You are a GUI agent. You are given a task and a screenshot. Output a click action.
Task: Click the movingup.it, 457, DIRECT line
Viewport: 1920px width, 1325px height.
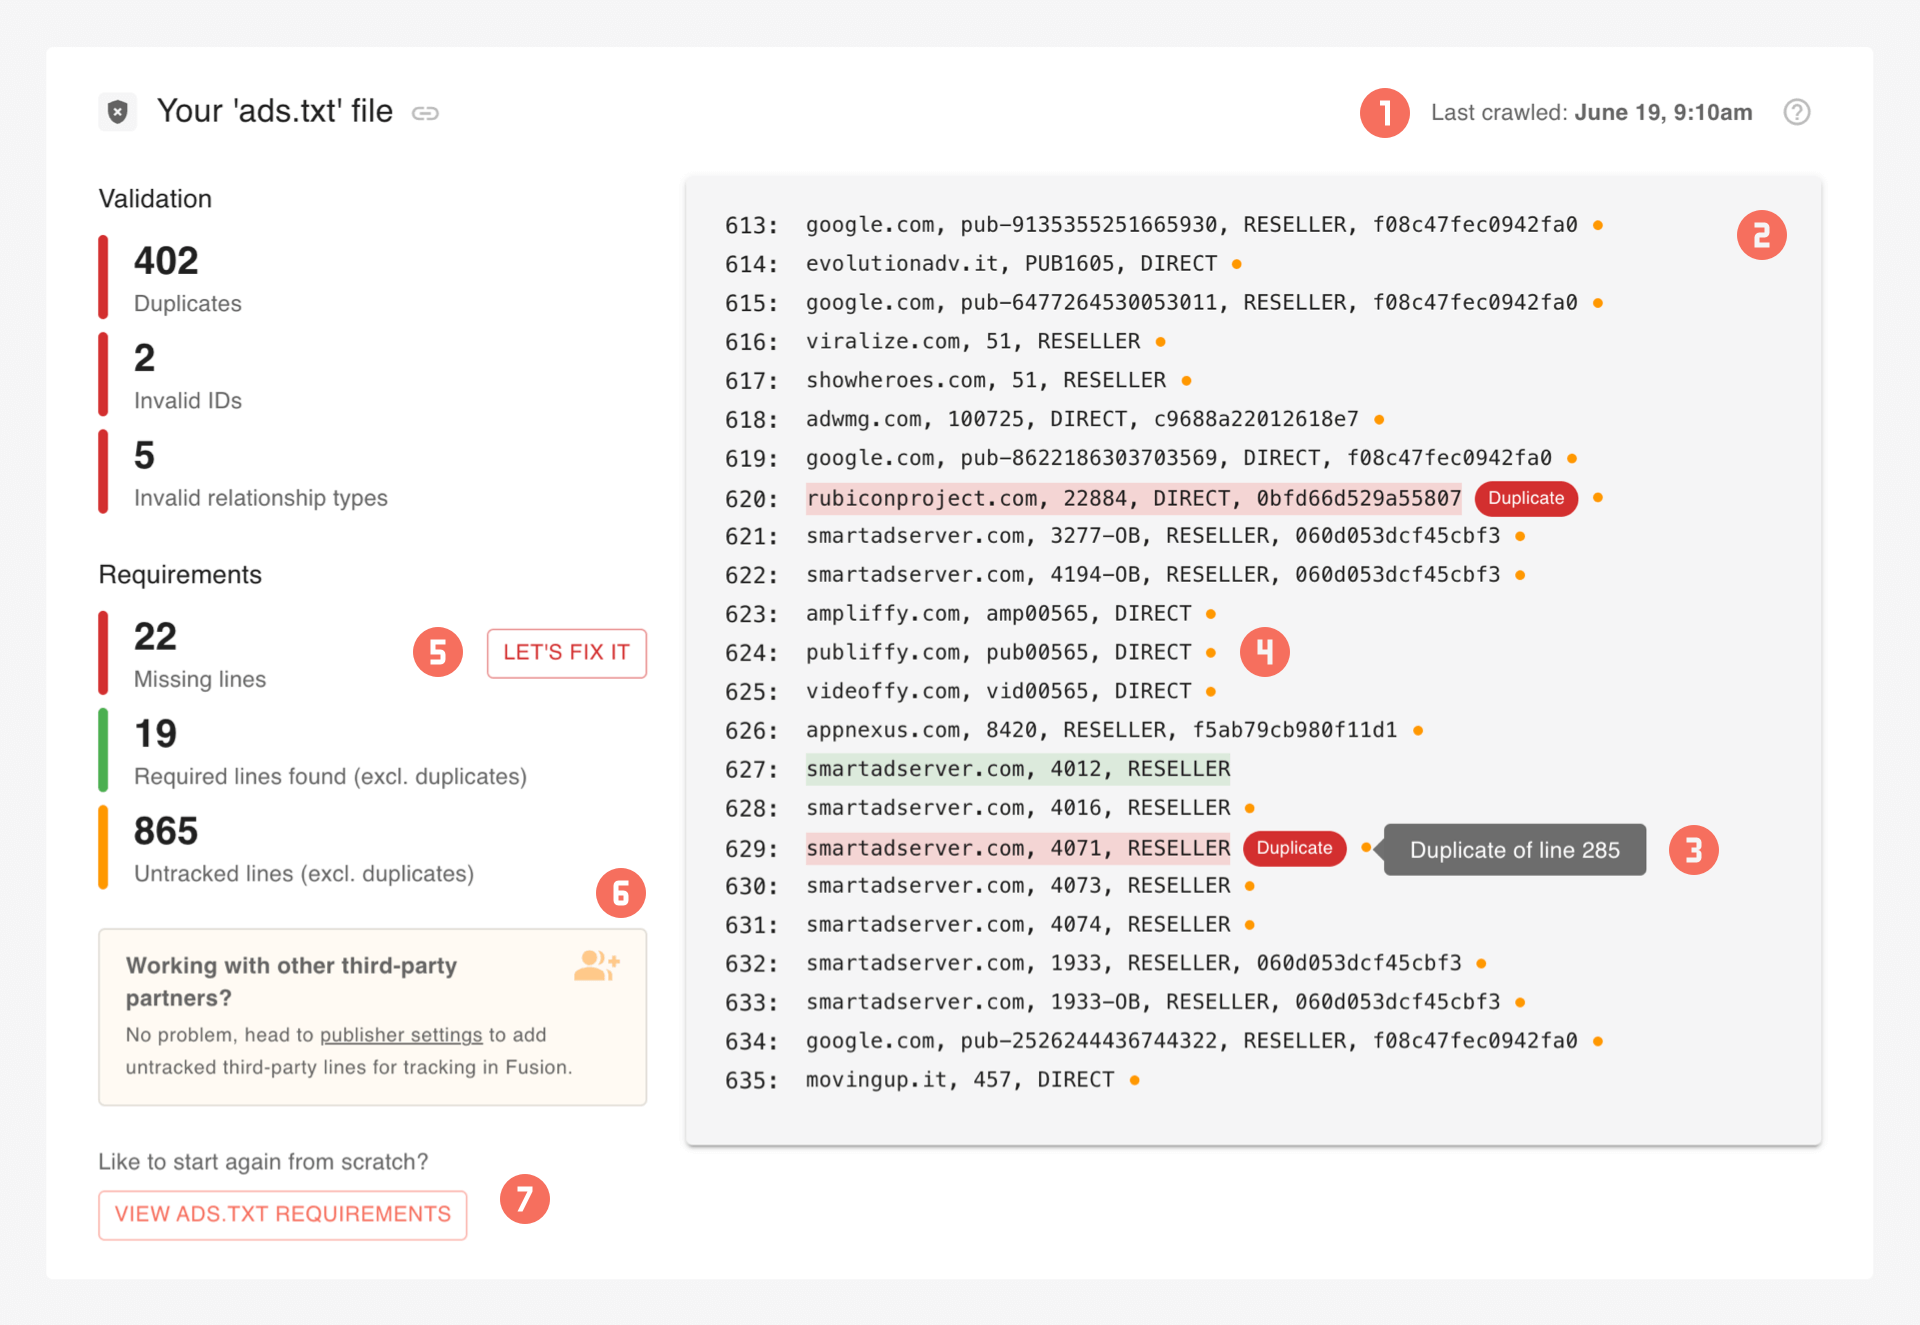pyautogui.click(x=960, y=1080)
